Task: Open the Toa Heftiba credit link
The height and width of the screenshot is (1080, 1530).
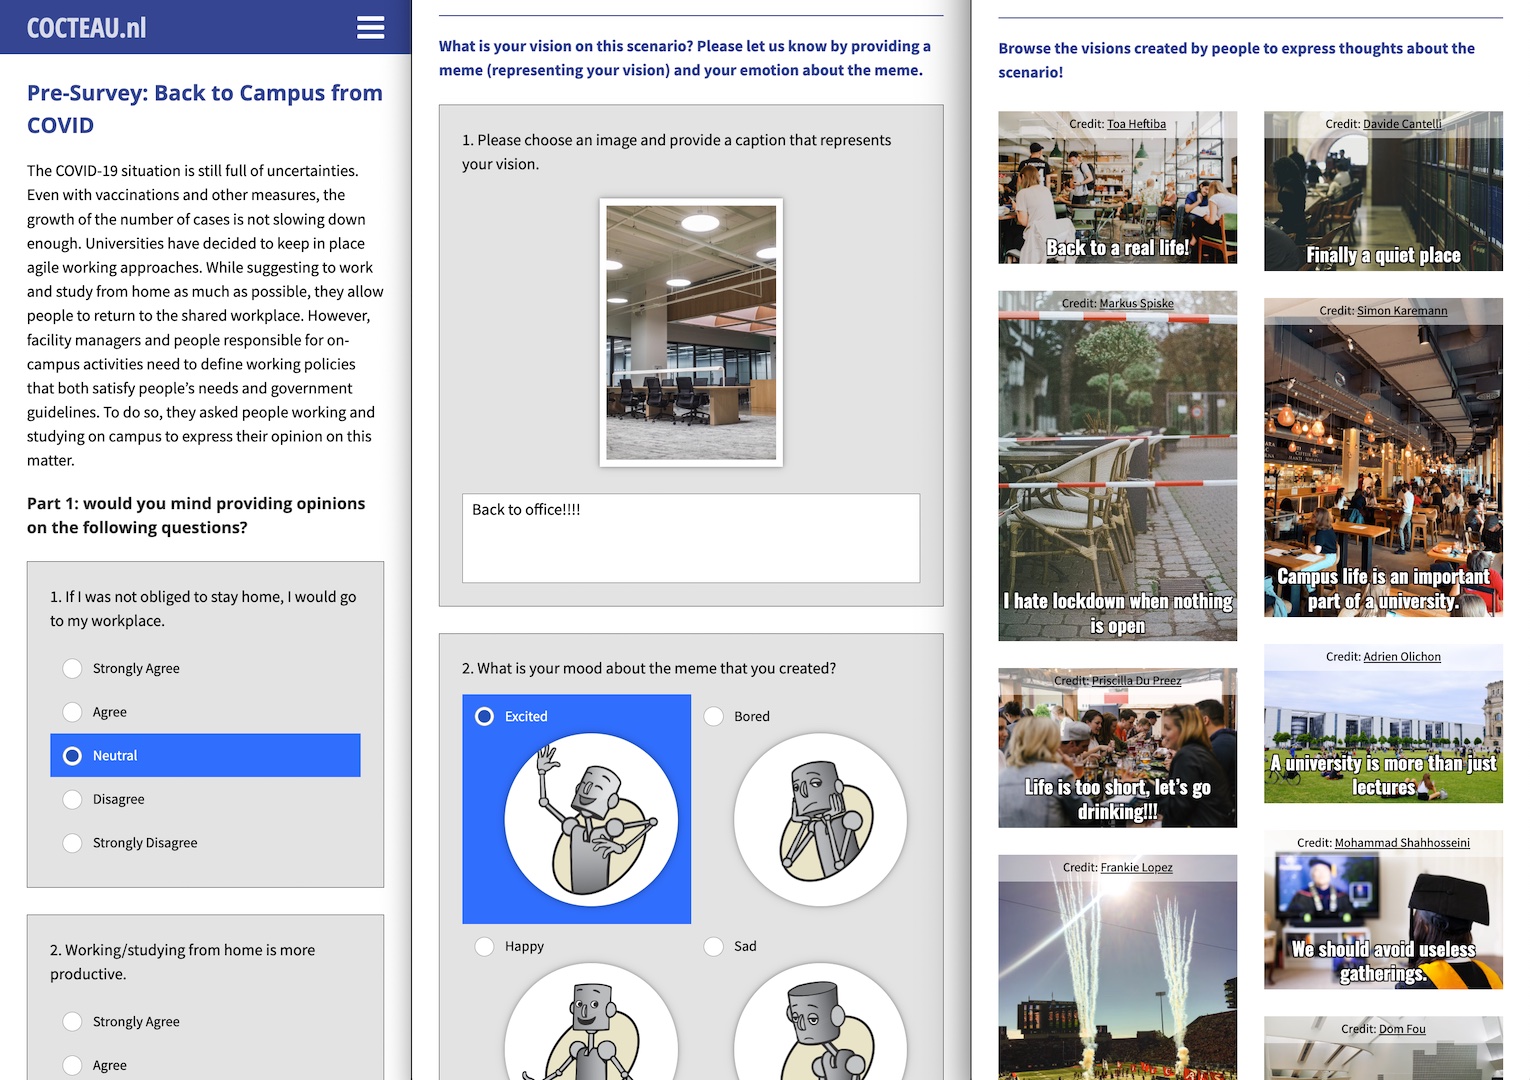Action: (1136, 124)
